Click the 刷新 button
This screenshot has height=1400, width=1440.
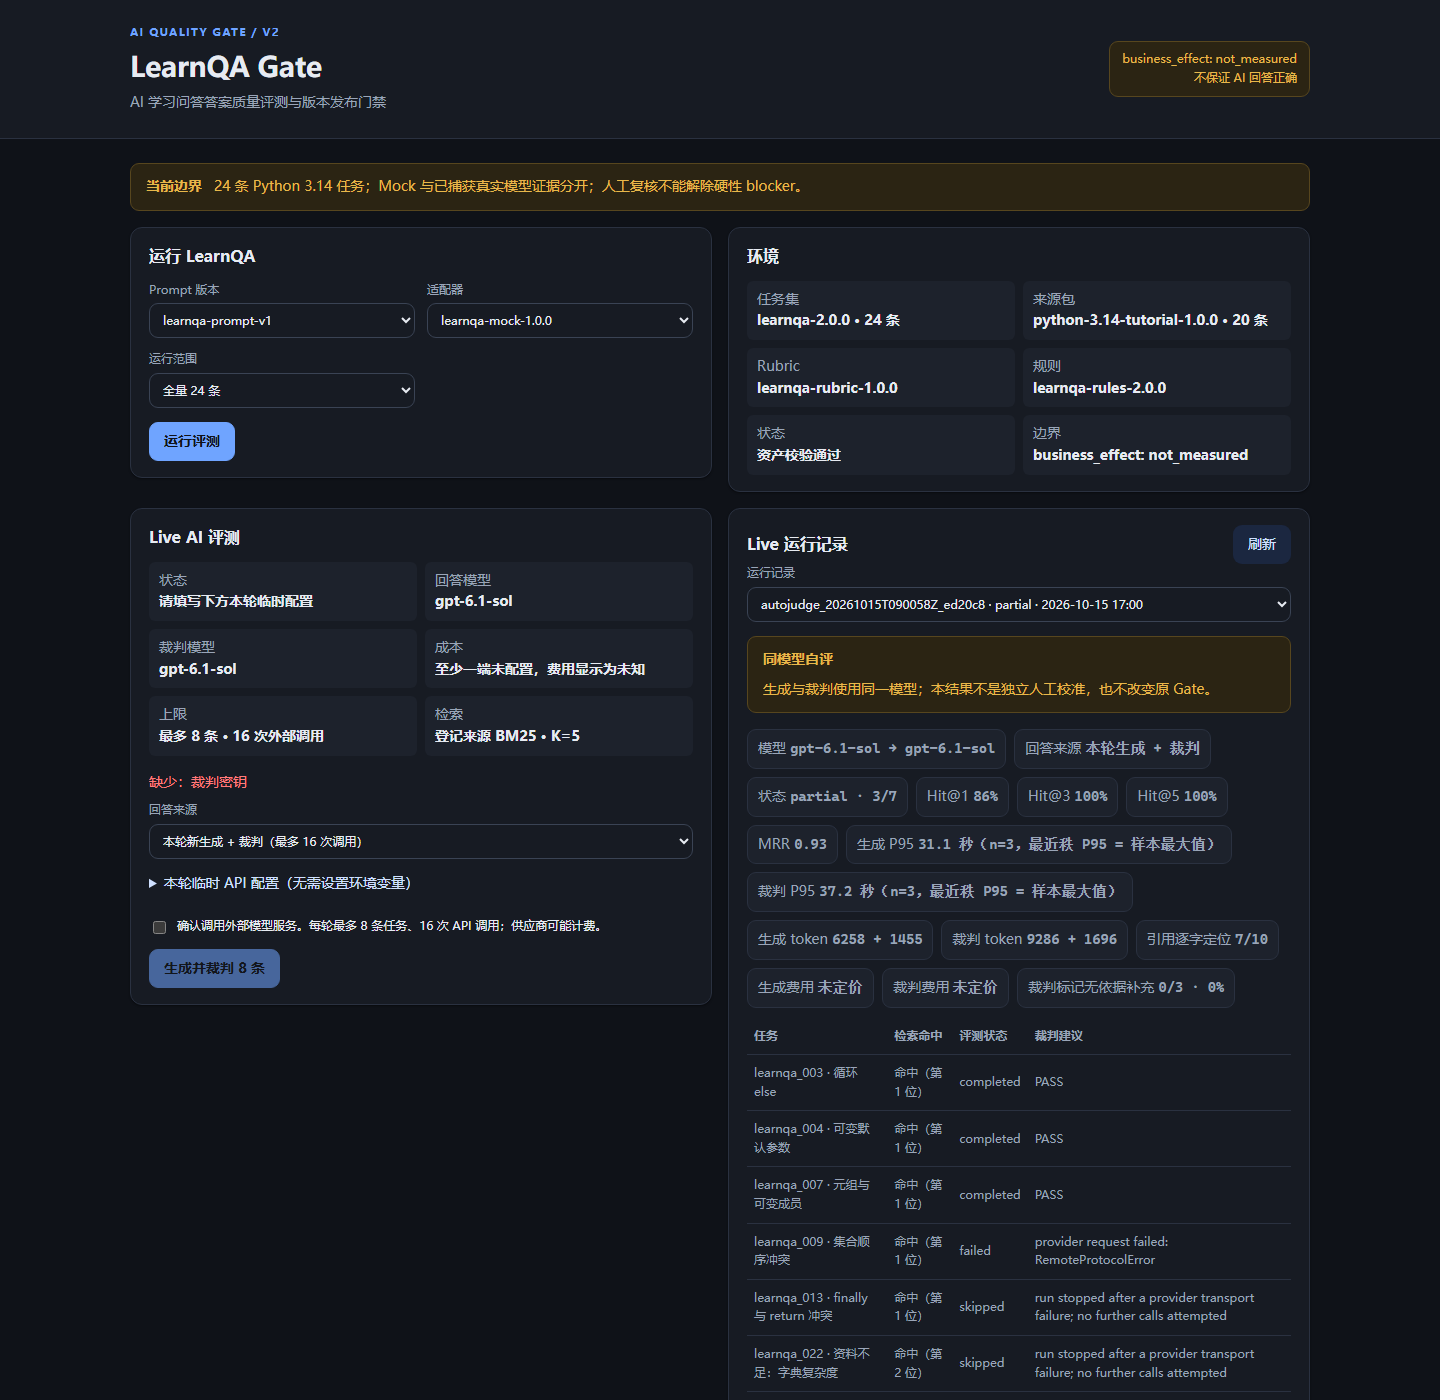point(1261,544)
